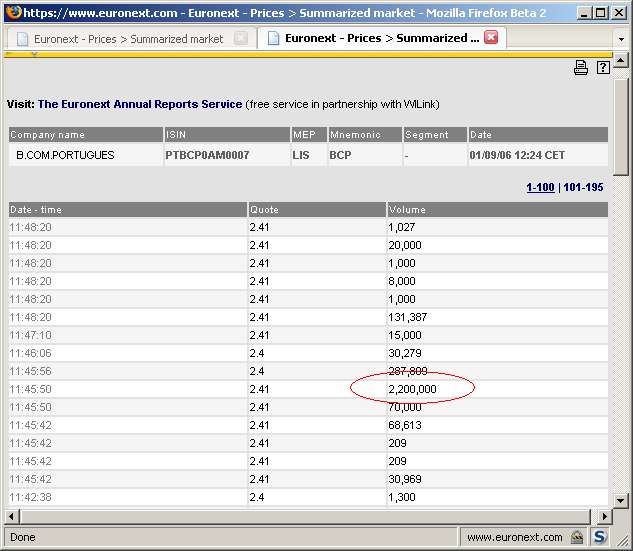
Task: Click the page scroll up arrow
Action: click(x=620, y=61)
